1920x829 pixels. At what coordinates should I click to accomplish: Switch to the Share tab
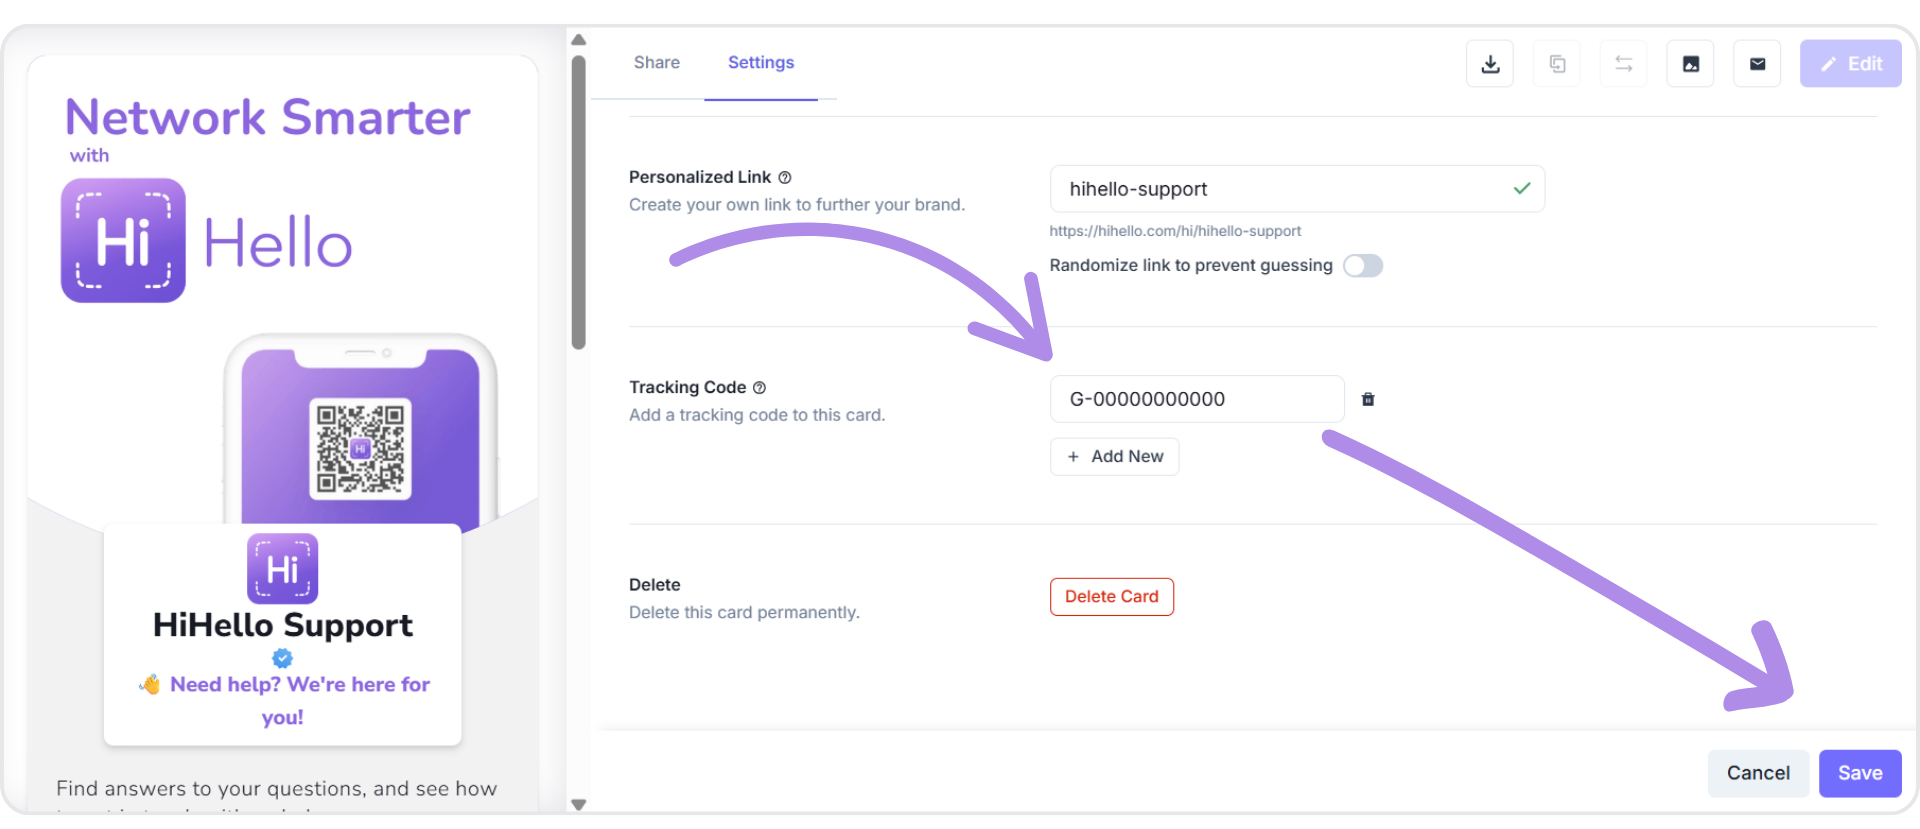coord(657,62)
